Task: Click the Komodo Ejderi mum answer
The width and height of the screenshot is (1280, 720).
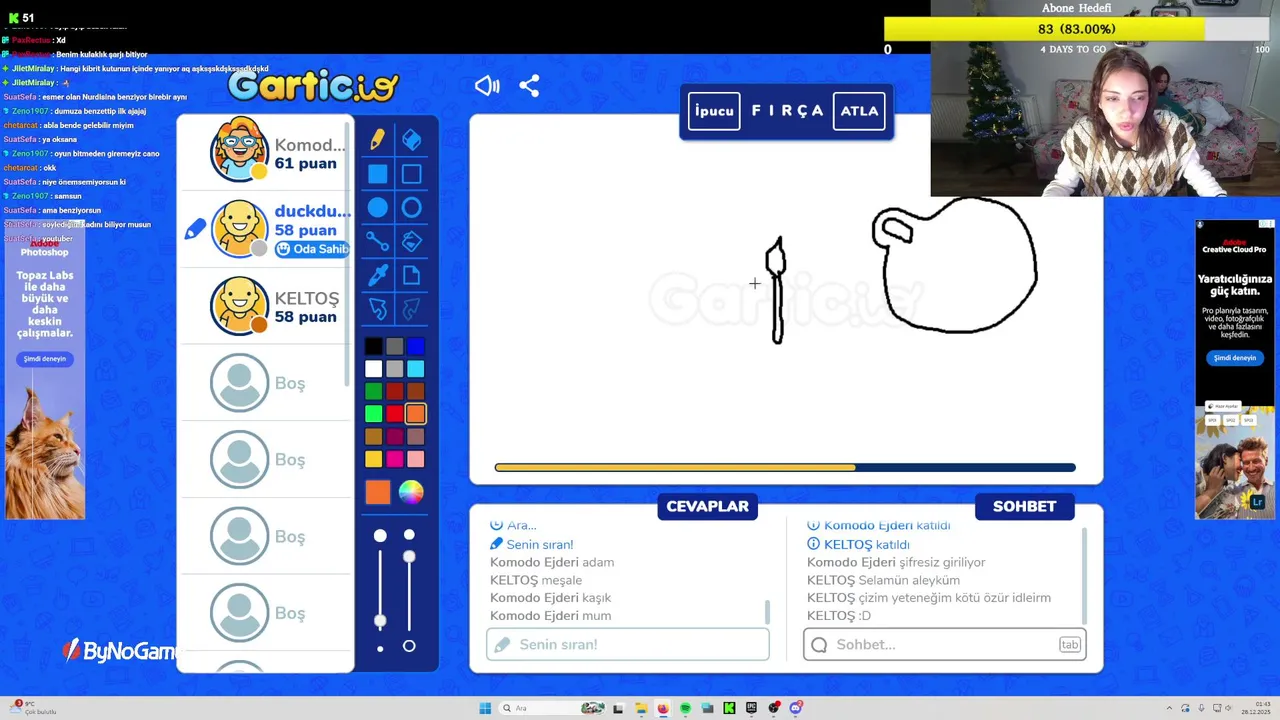Action: pos(550,616)
